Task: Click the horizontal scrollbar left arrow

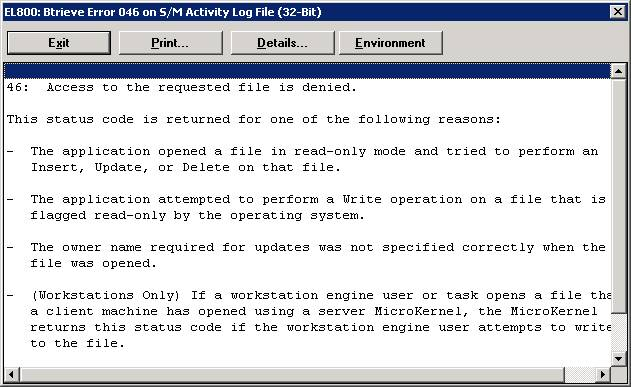Action: click(11, 375)
